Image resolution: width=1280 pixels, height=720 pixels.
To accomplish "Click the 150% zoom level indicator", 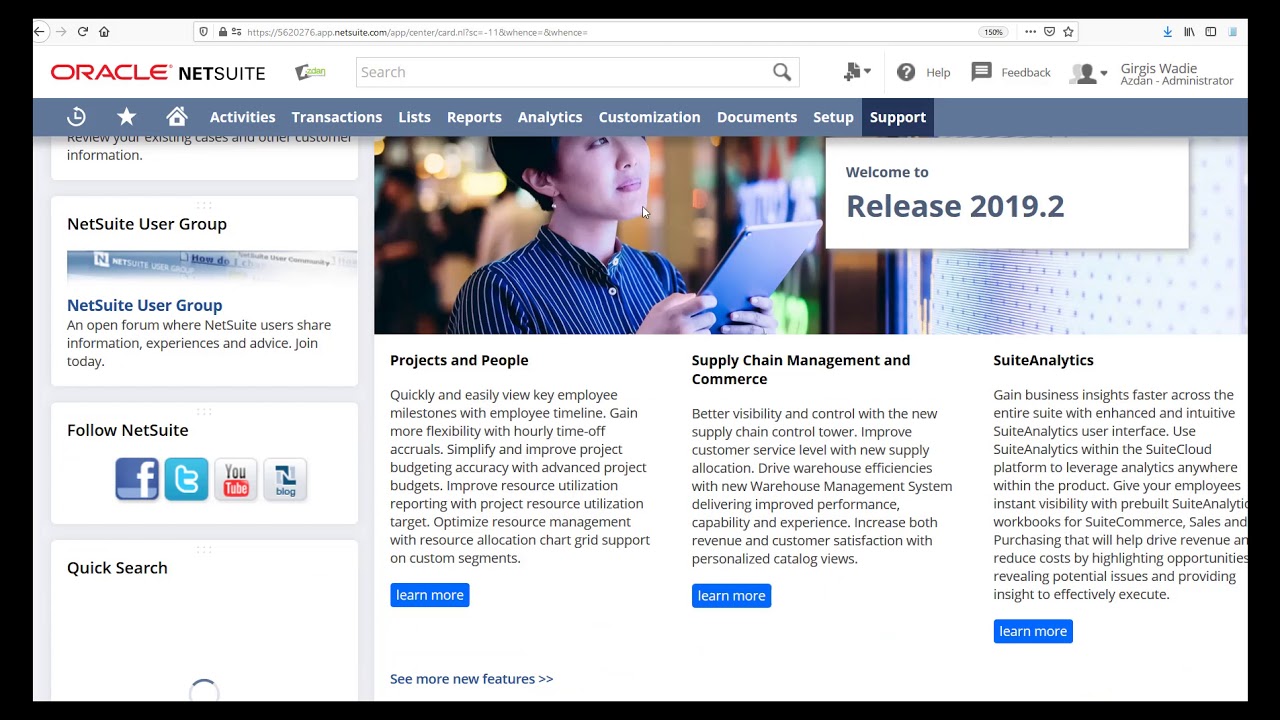I will coord(993,32).
